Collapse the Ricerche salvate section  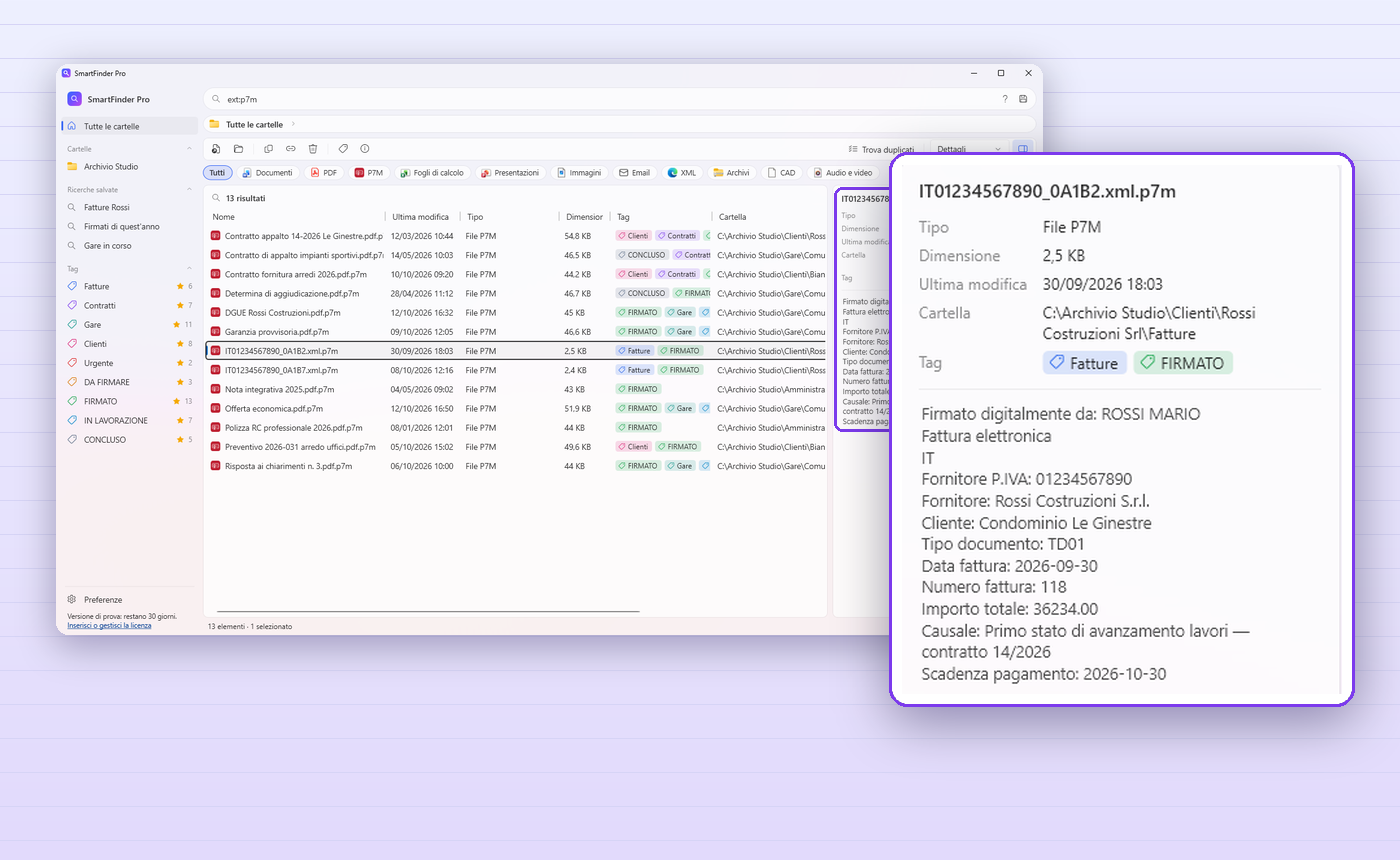[x=190, y=189]
